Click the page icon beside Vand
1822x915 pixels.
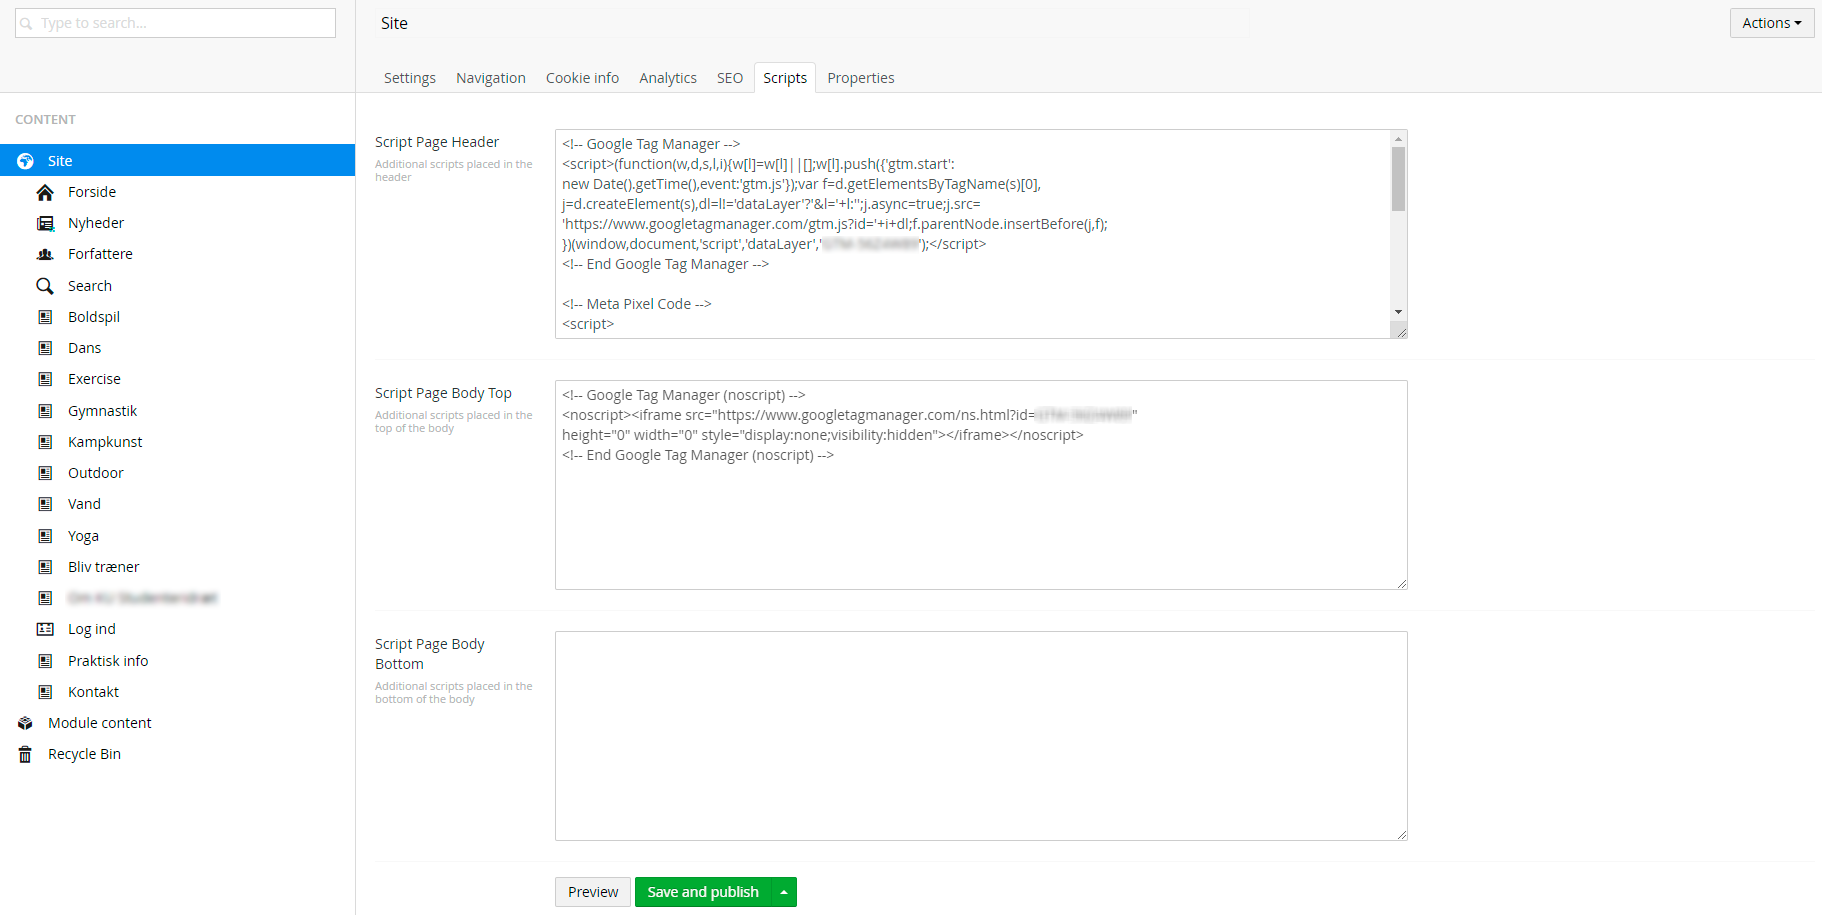coord(45,504)
